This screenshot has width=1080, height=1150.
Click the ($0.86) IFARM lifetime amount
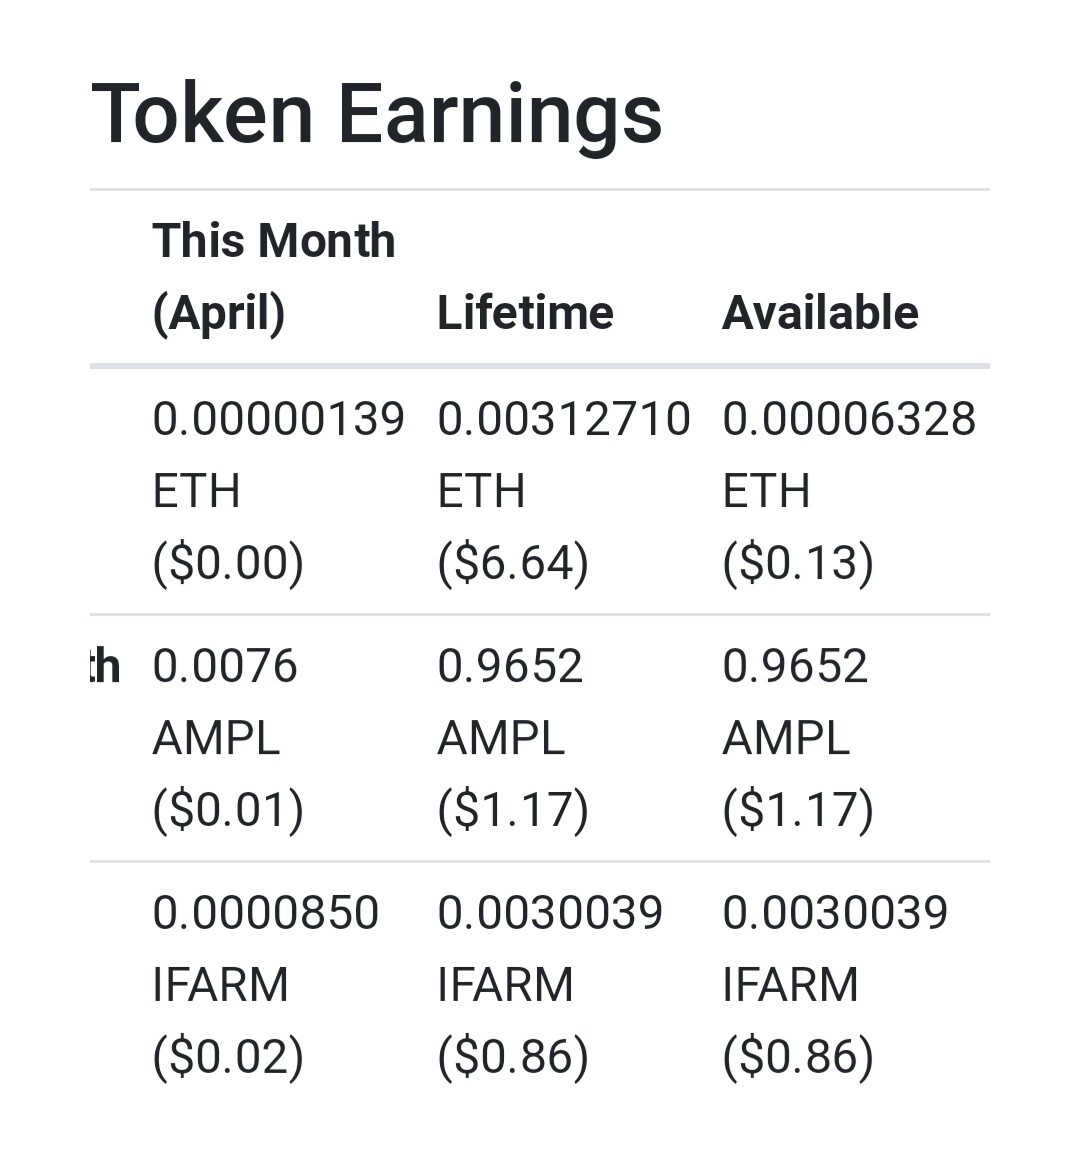[513, 1057]
